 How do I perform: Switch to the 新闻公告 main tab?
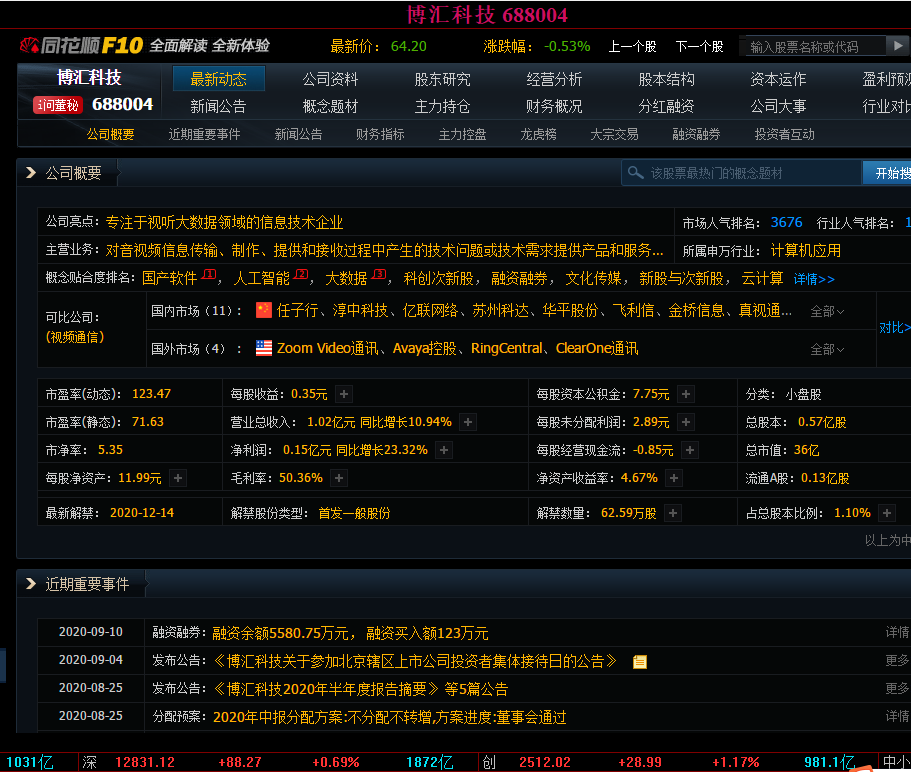(218, 106)
